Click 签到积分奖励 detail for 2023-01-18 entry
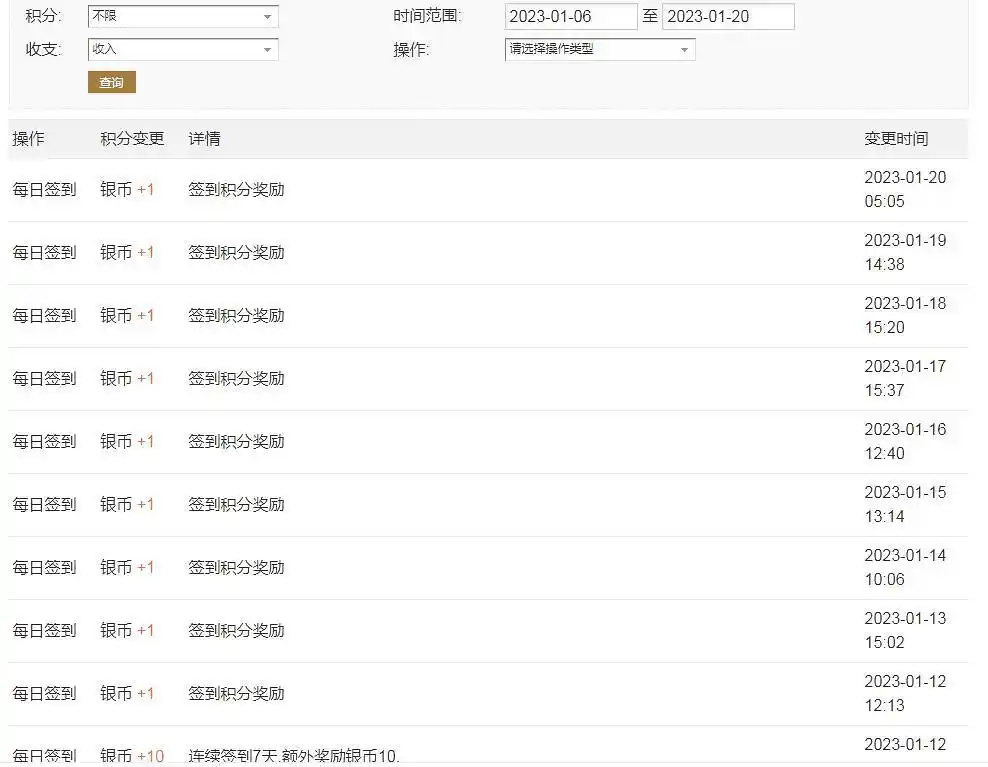 pos(236,315)
